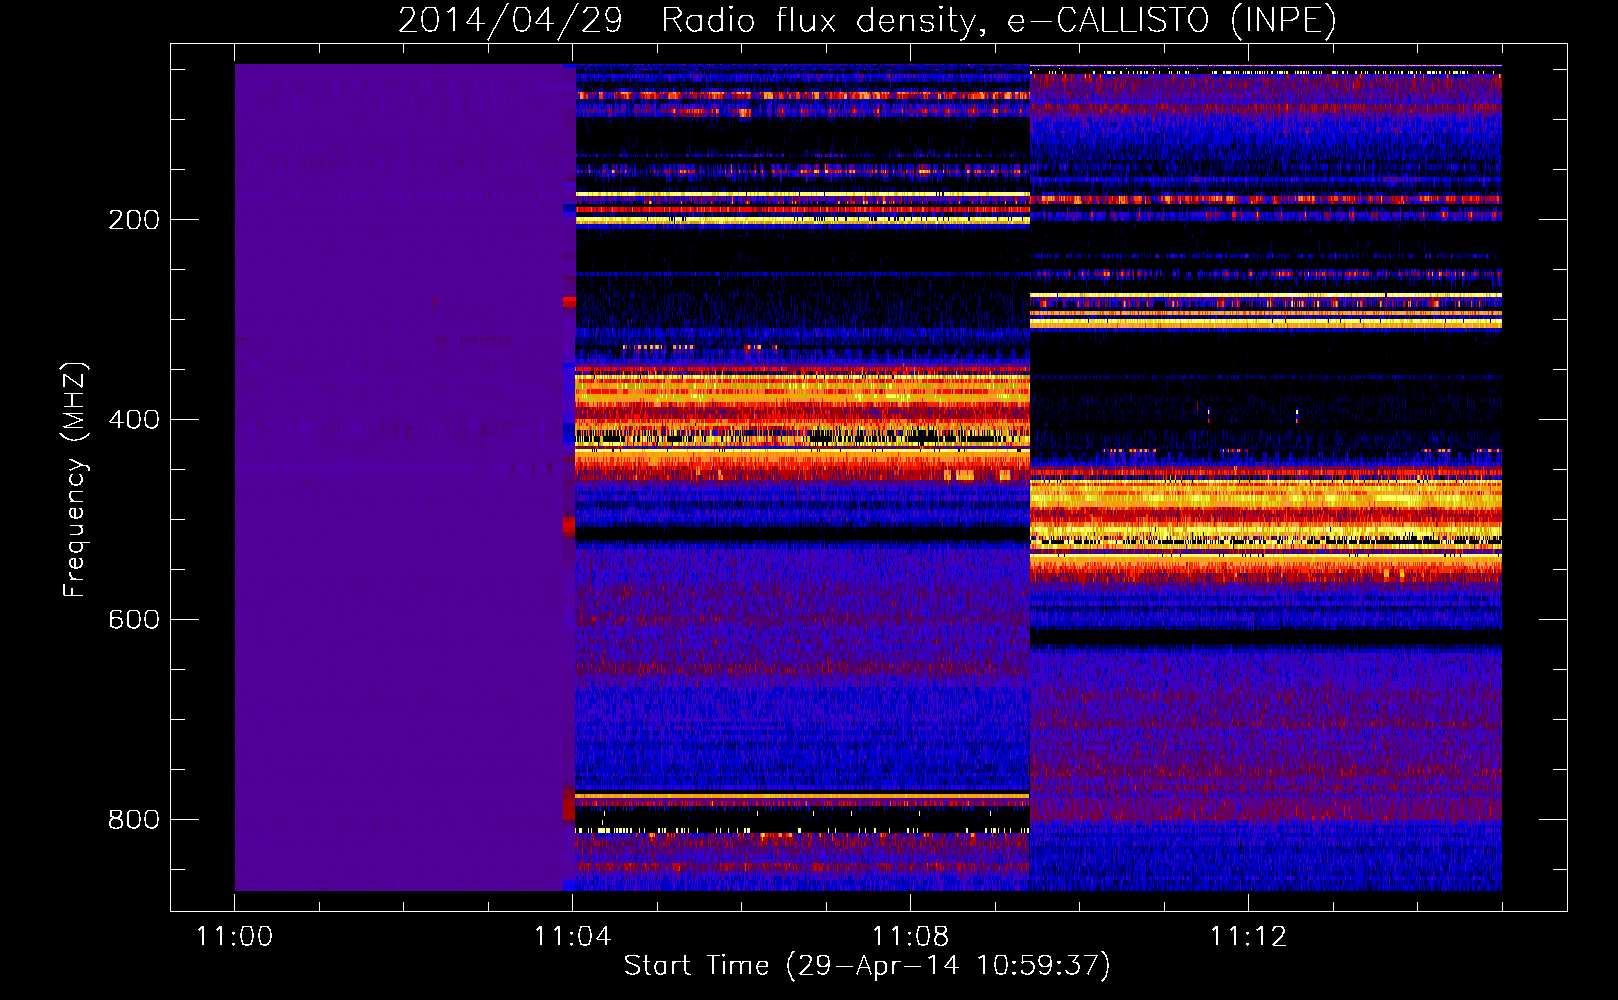This screenshot has height=1000, width=1618.
Task: Click the 400 frequency tick label
Action: click(x=134, y=420)
